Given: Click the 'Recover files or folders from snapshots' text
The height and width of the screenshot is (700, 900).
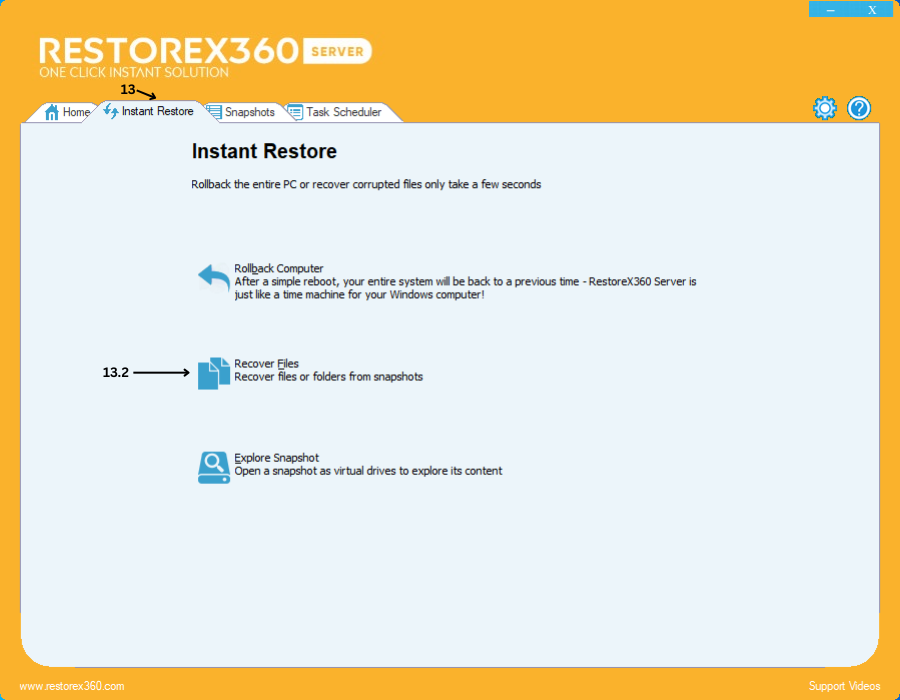Looking at the screenshot, I should click(328, 377).
